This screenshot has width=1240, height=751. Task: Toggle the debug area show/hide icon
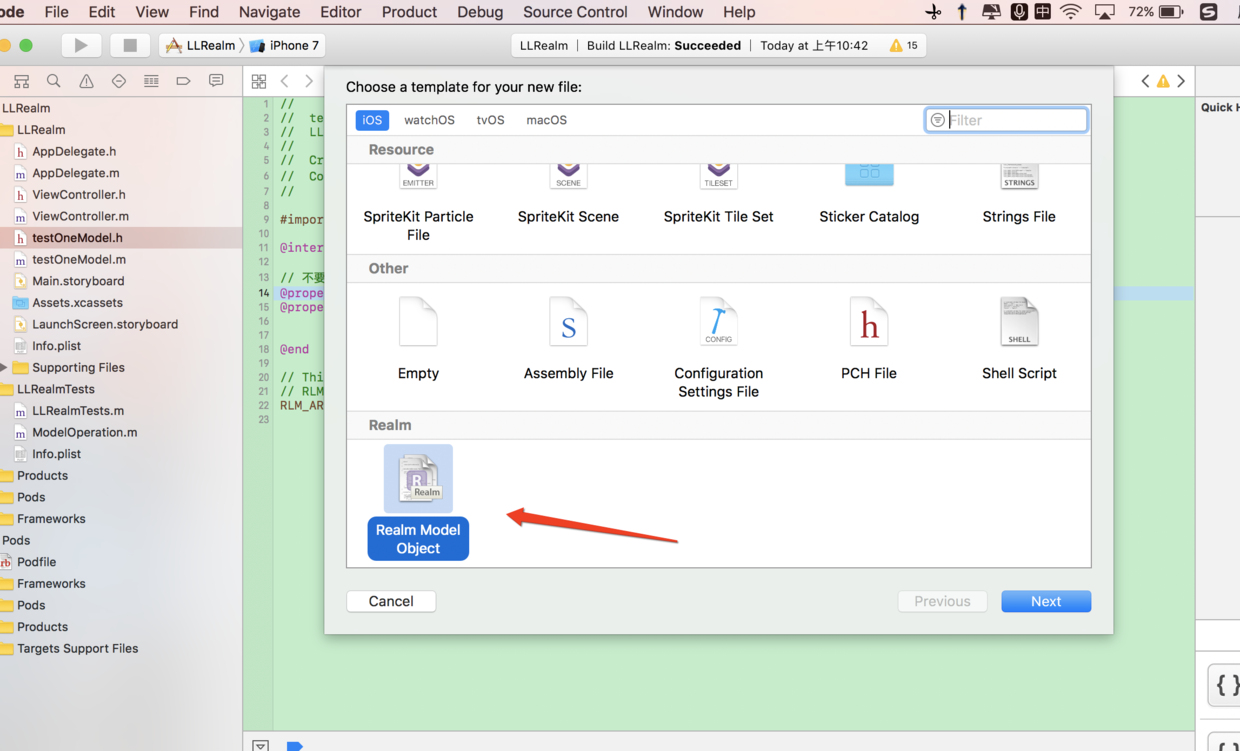[261, 745]
